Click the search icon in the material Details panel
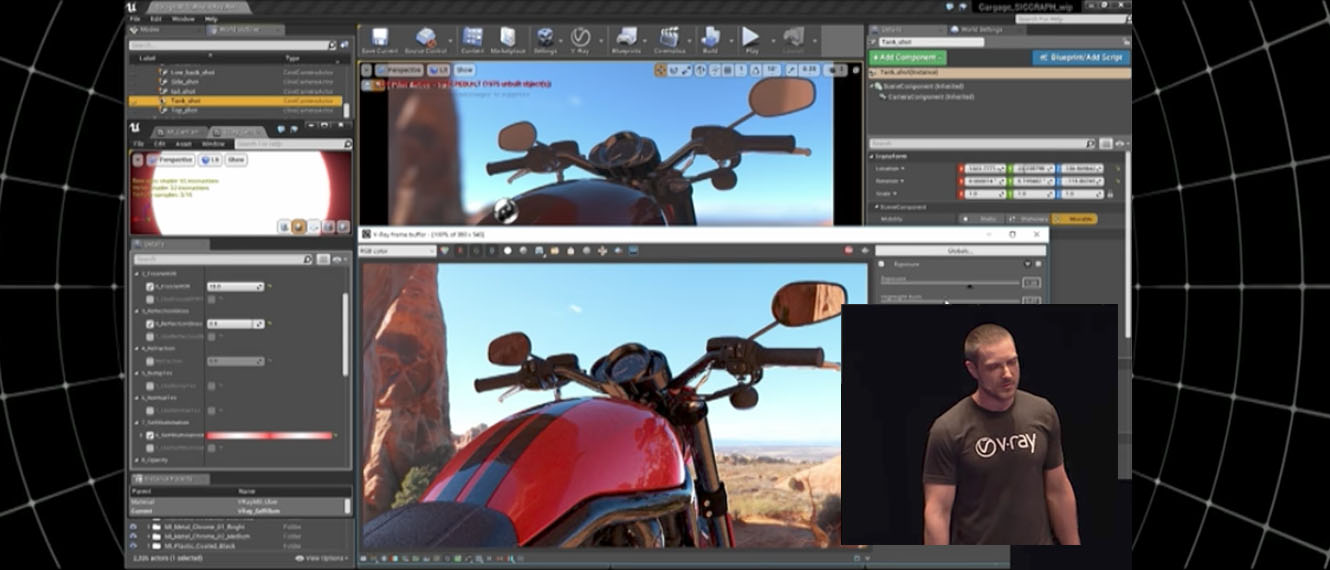 point(307,259)
